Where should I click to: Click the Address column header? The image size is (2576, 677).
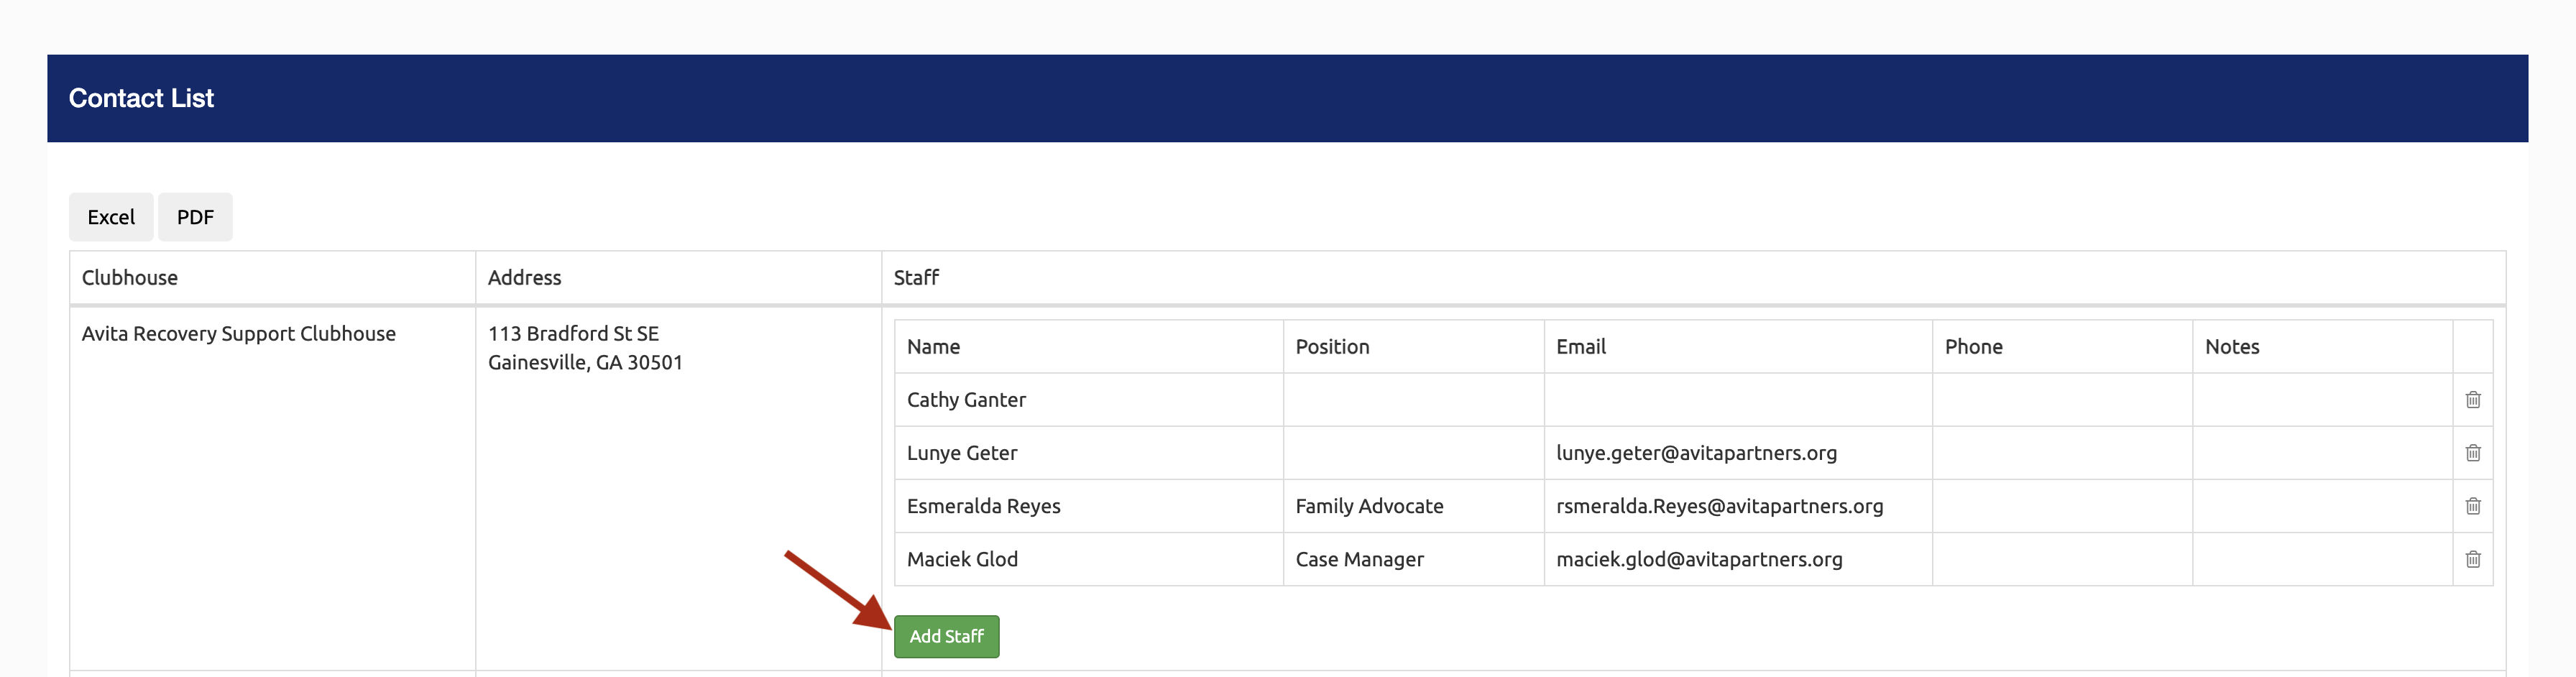coord(524,278)
